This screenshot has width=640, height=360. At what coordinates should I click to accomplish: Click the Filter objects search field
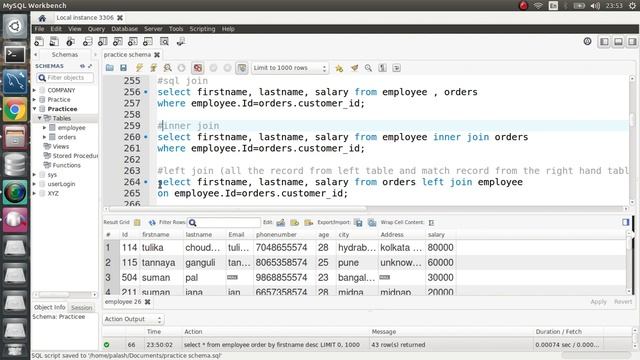pos(65,78)
